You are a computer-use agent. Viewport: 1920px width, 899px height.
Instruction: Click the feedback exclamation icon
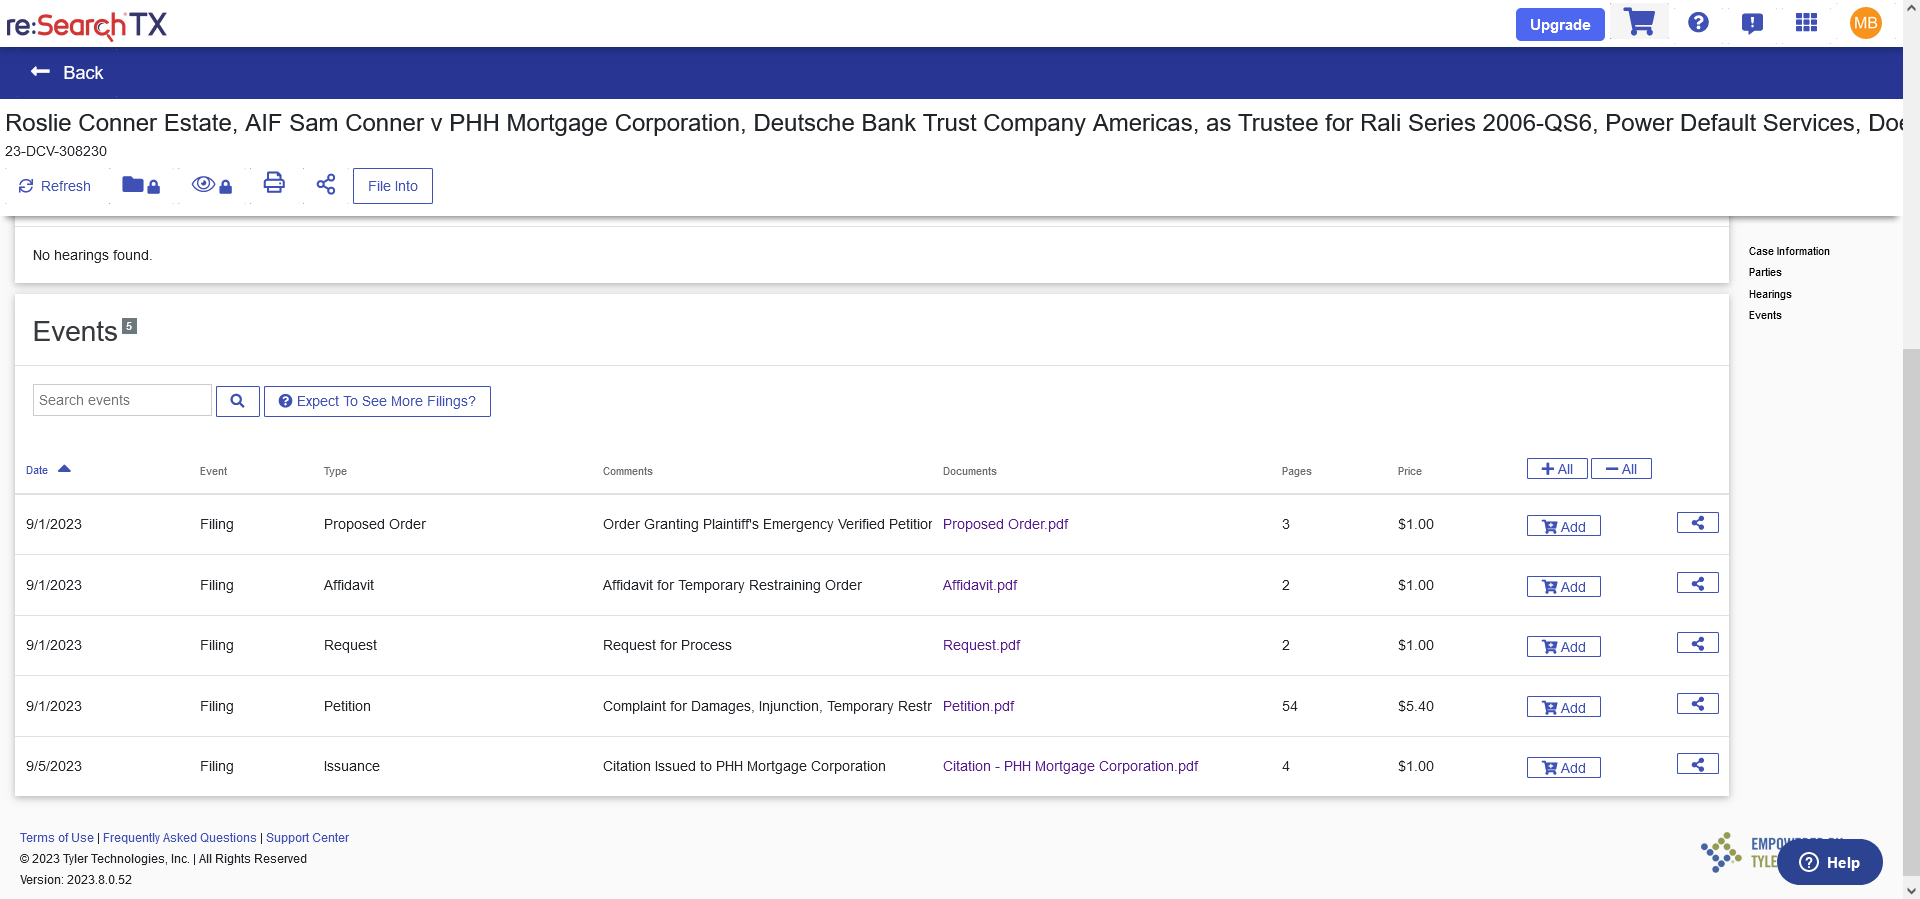pos(1752,23)
